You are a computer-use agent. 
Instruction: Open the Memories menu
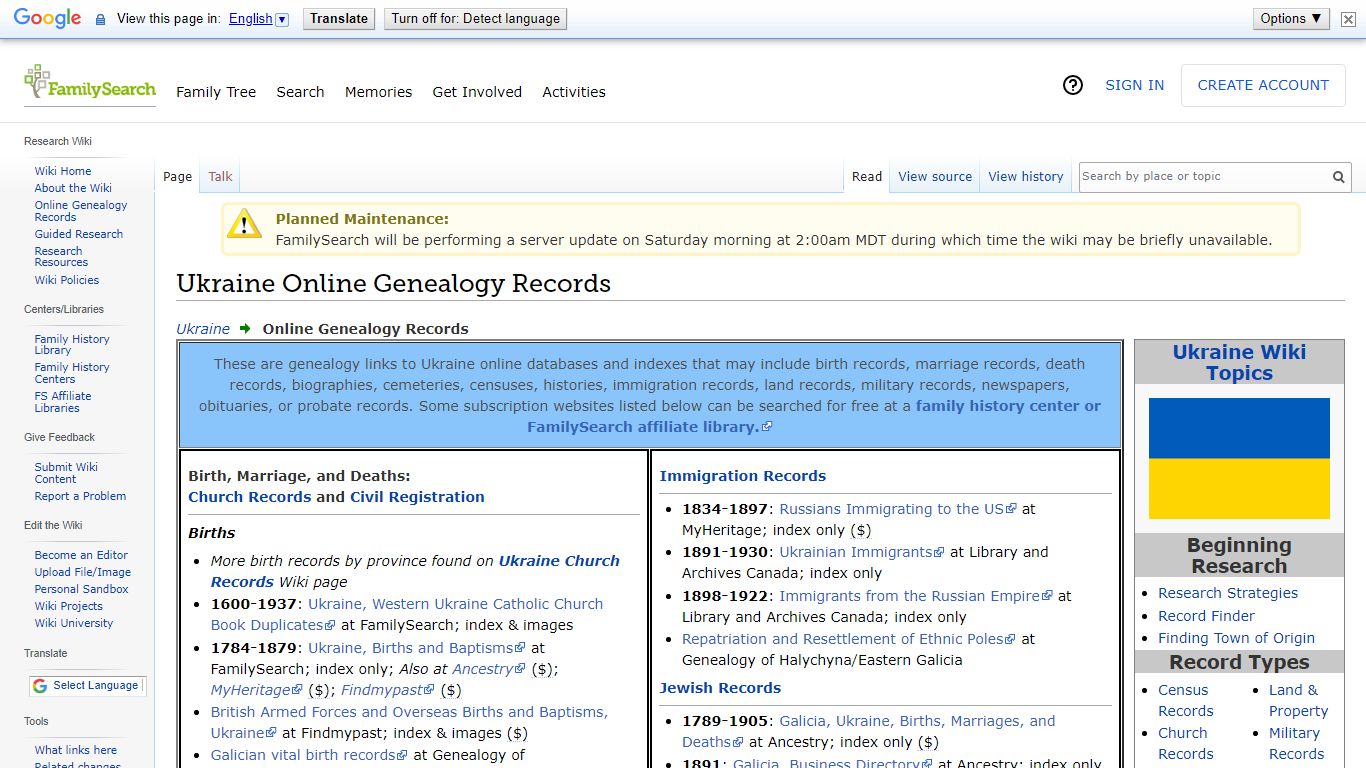click(378, 92)
